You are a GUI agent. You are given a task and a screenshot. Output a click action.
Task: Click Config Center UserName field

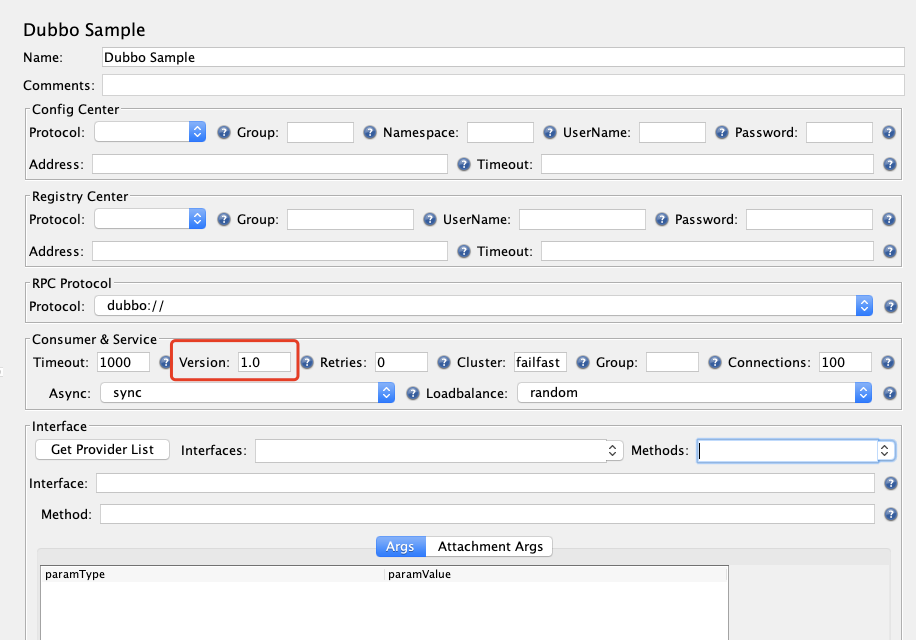(672, 133)
